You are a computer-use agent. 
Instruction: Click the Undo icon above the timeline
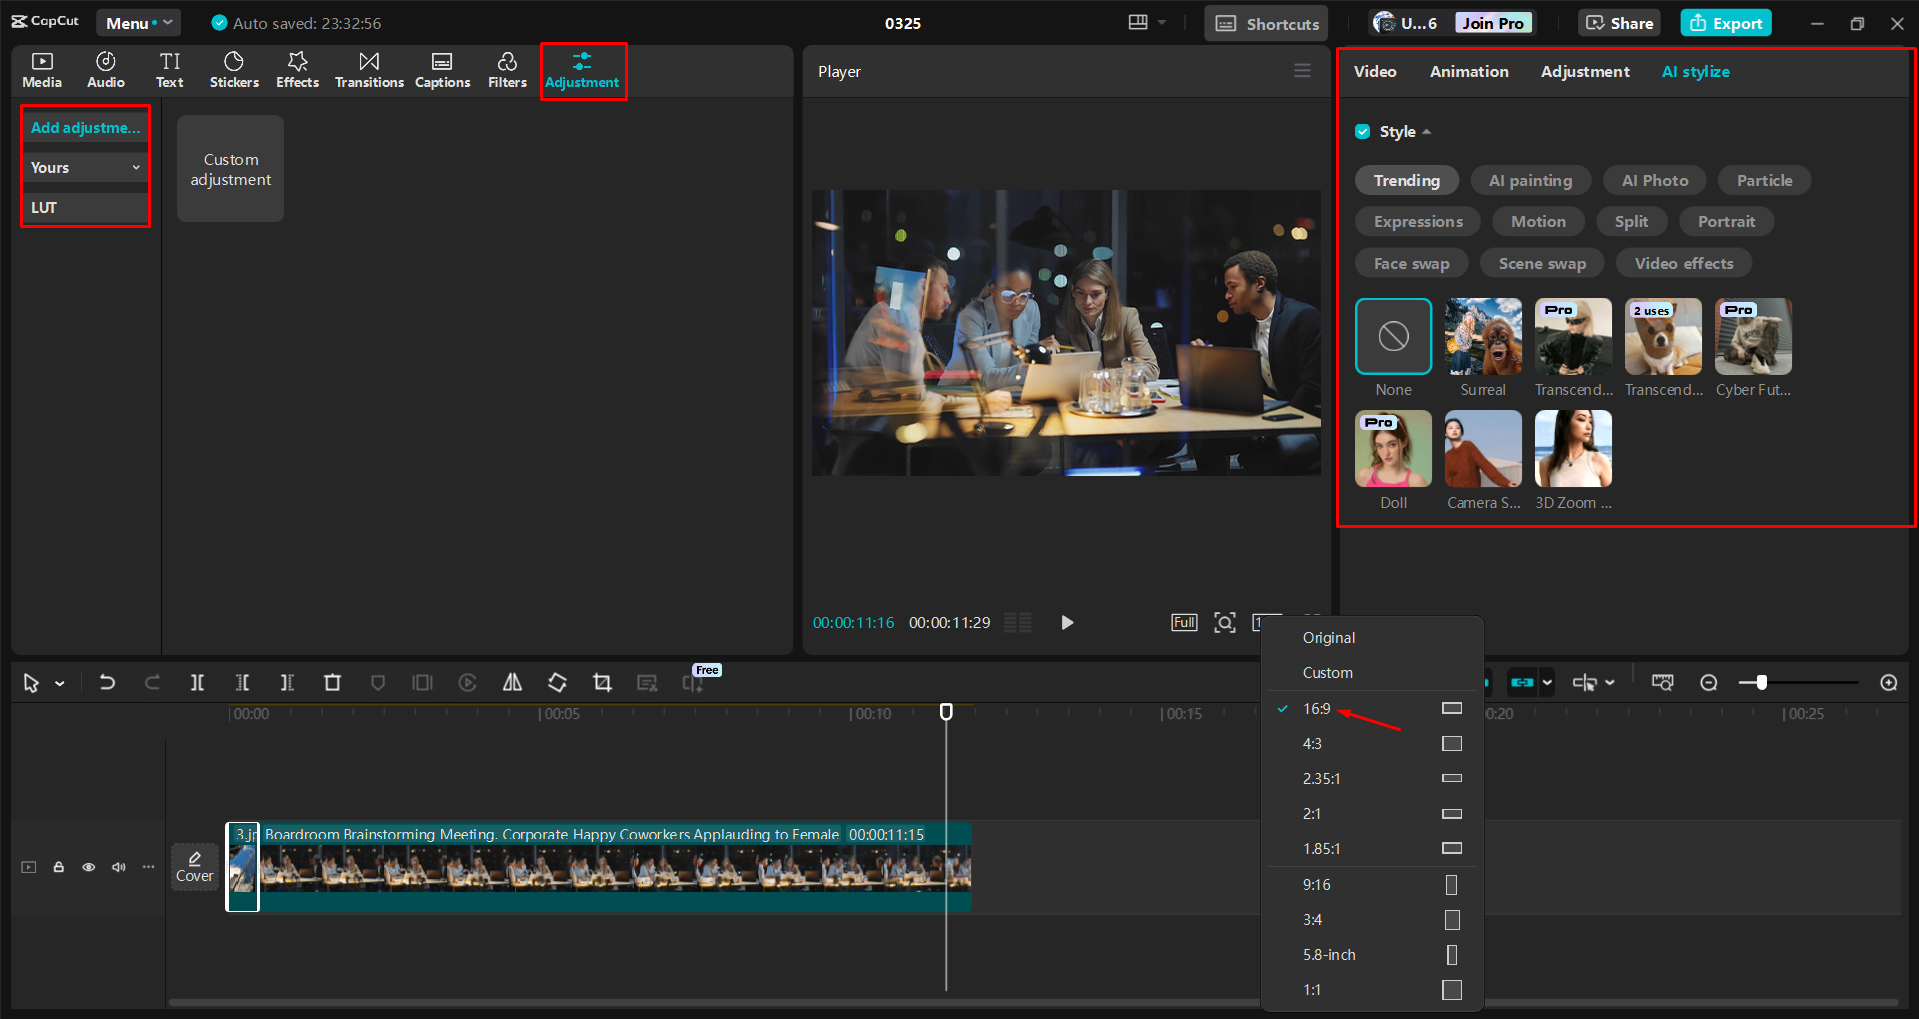[x=107, y=682]
